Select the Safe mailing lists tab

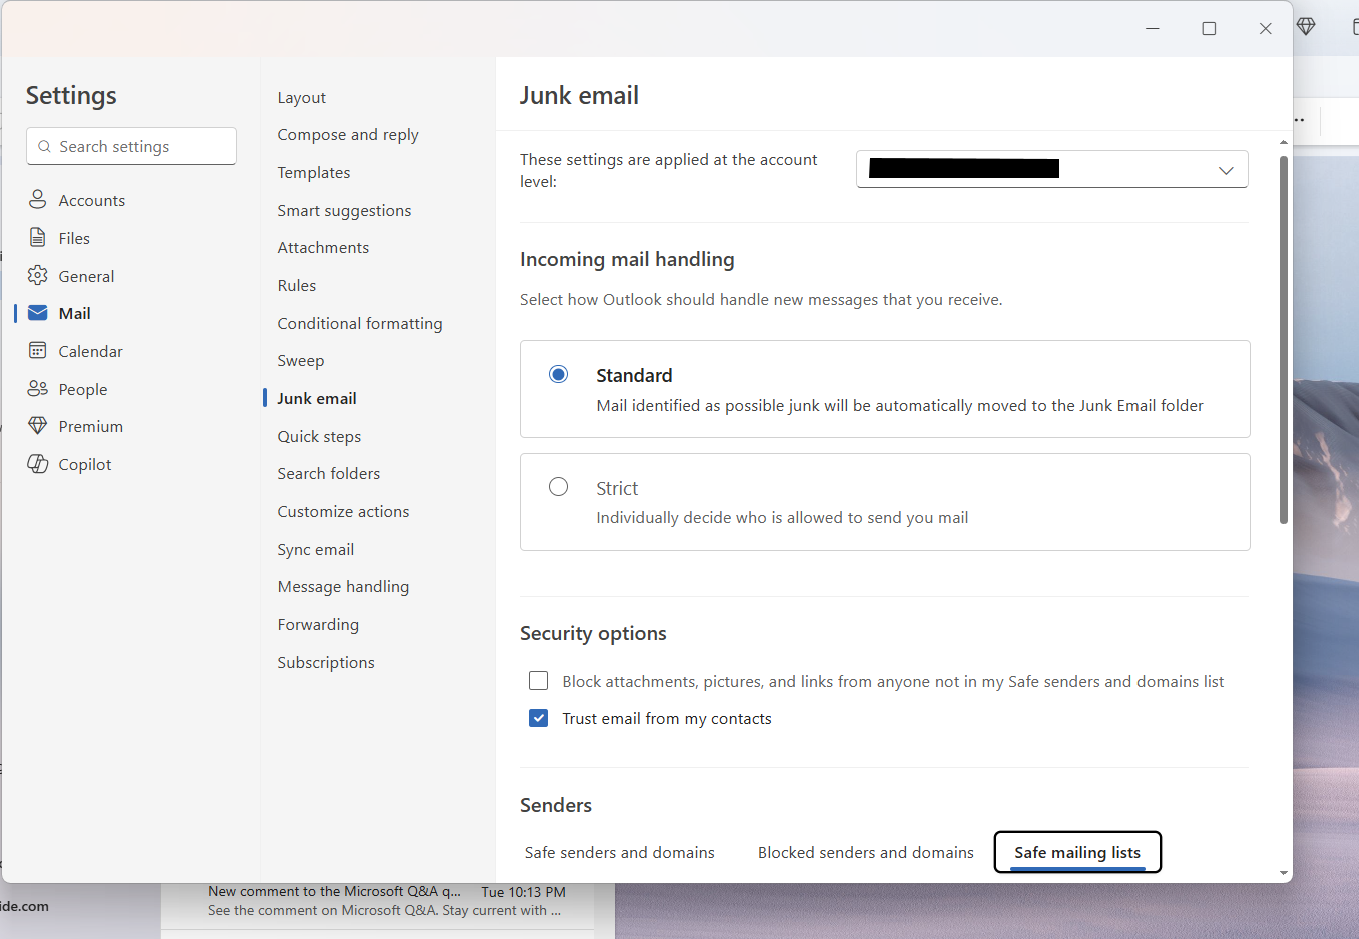coord(1078,852)
